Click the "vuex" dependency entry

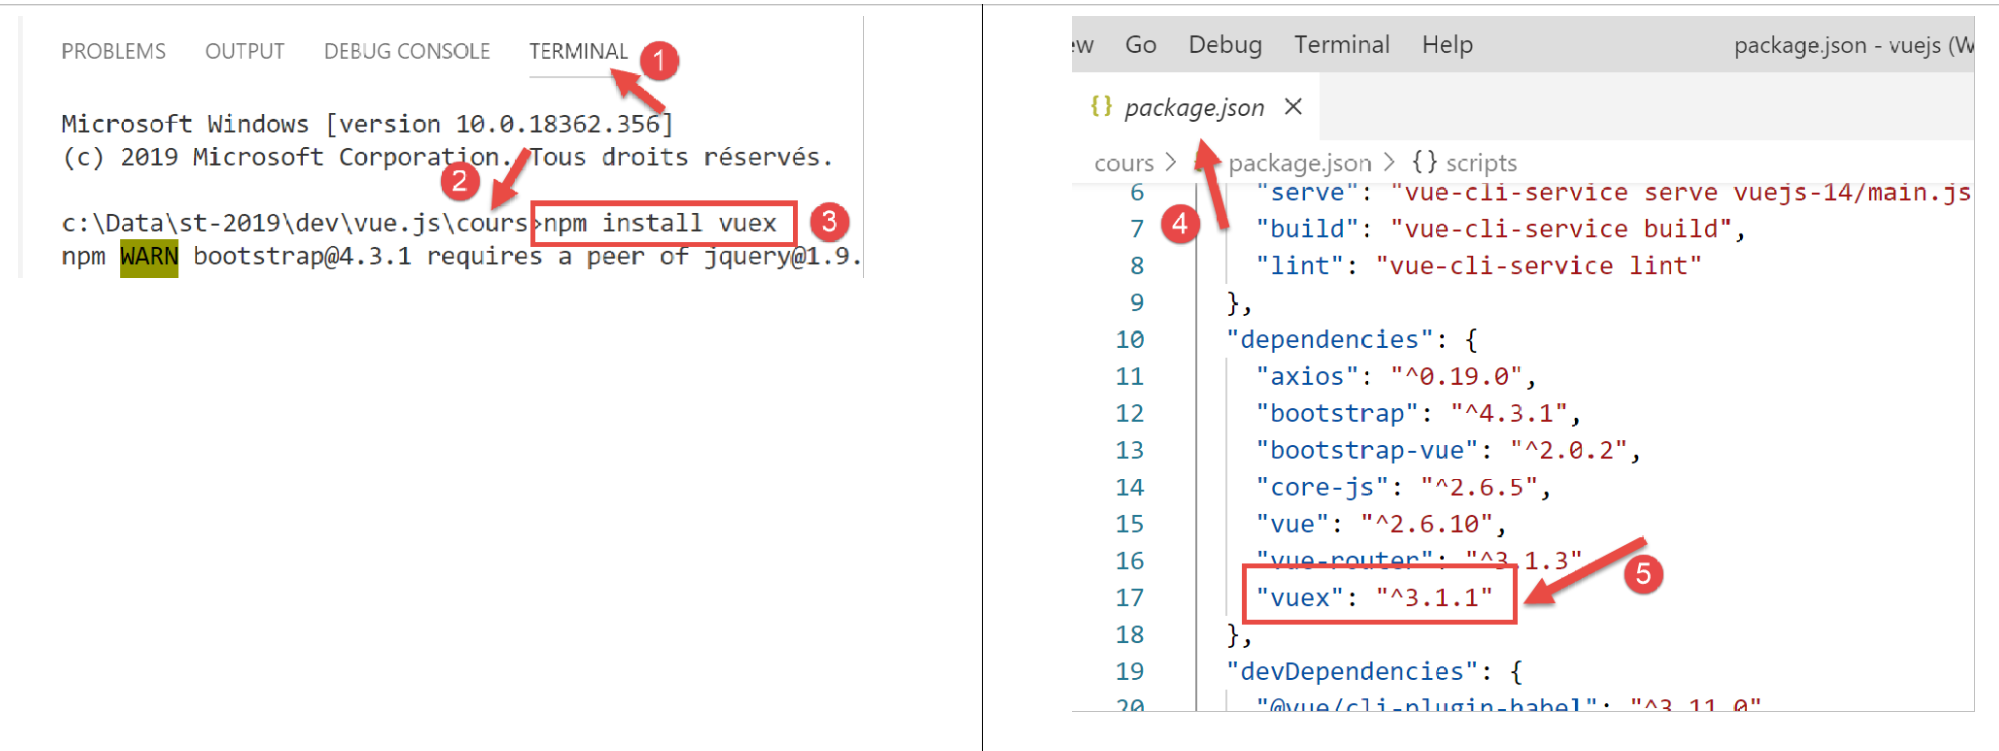[1374, 598]
